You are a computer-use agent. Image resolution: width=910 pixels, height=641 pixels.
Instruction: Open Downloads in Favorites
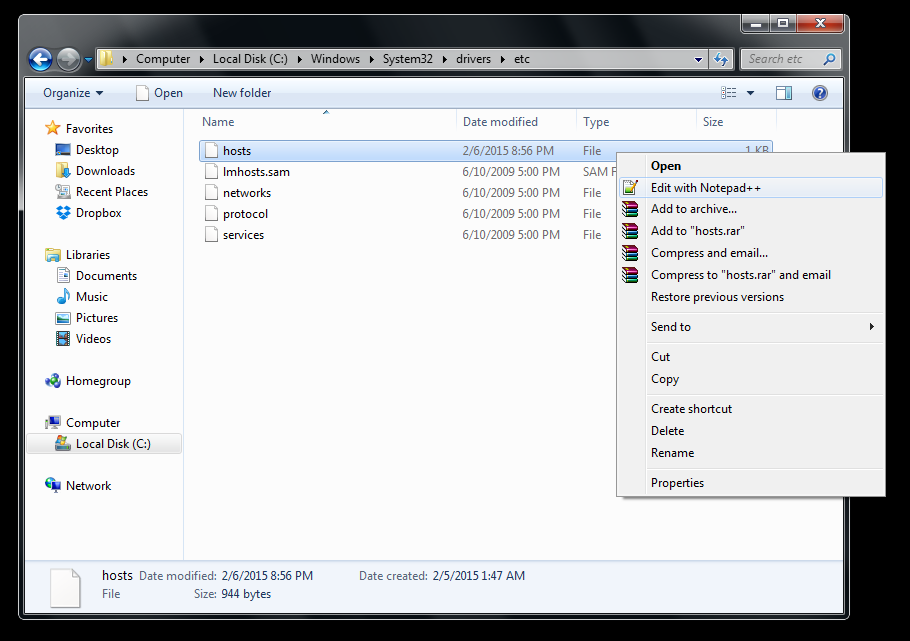click(x=105, y=171)
